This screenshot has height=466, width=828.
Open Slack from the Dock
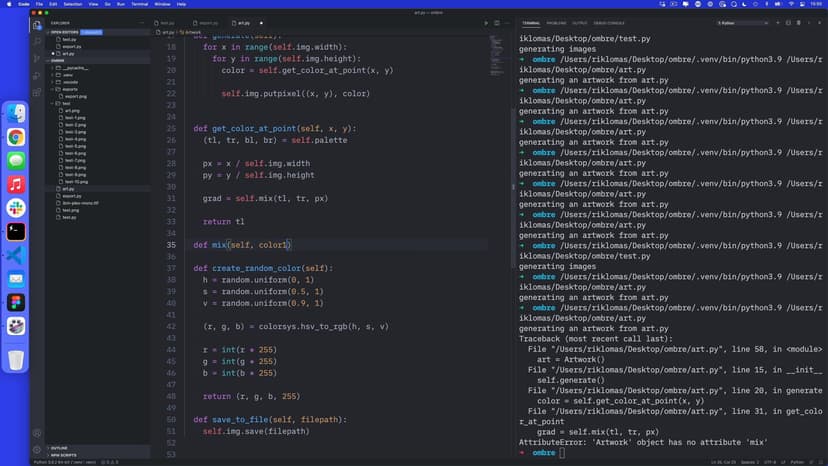16,207
